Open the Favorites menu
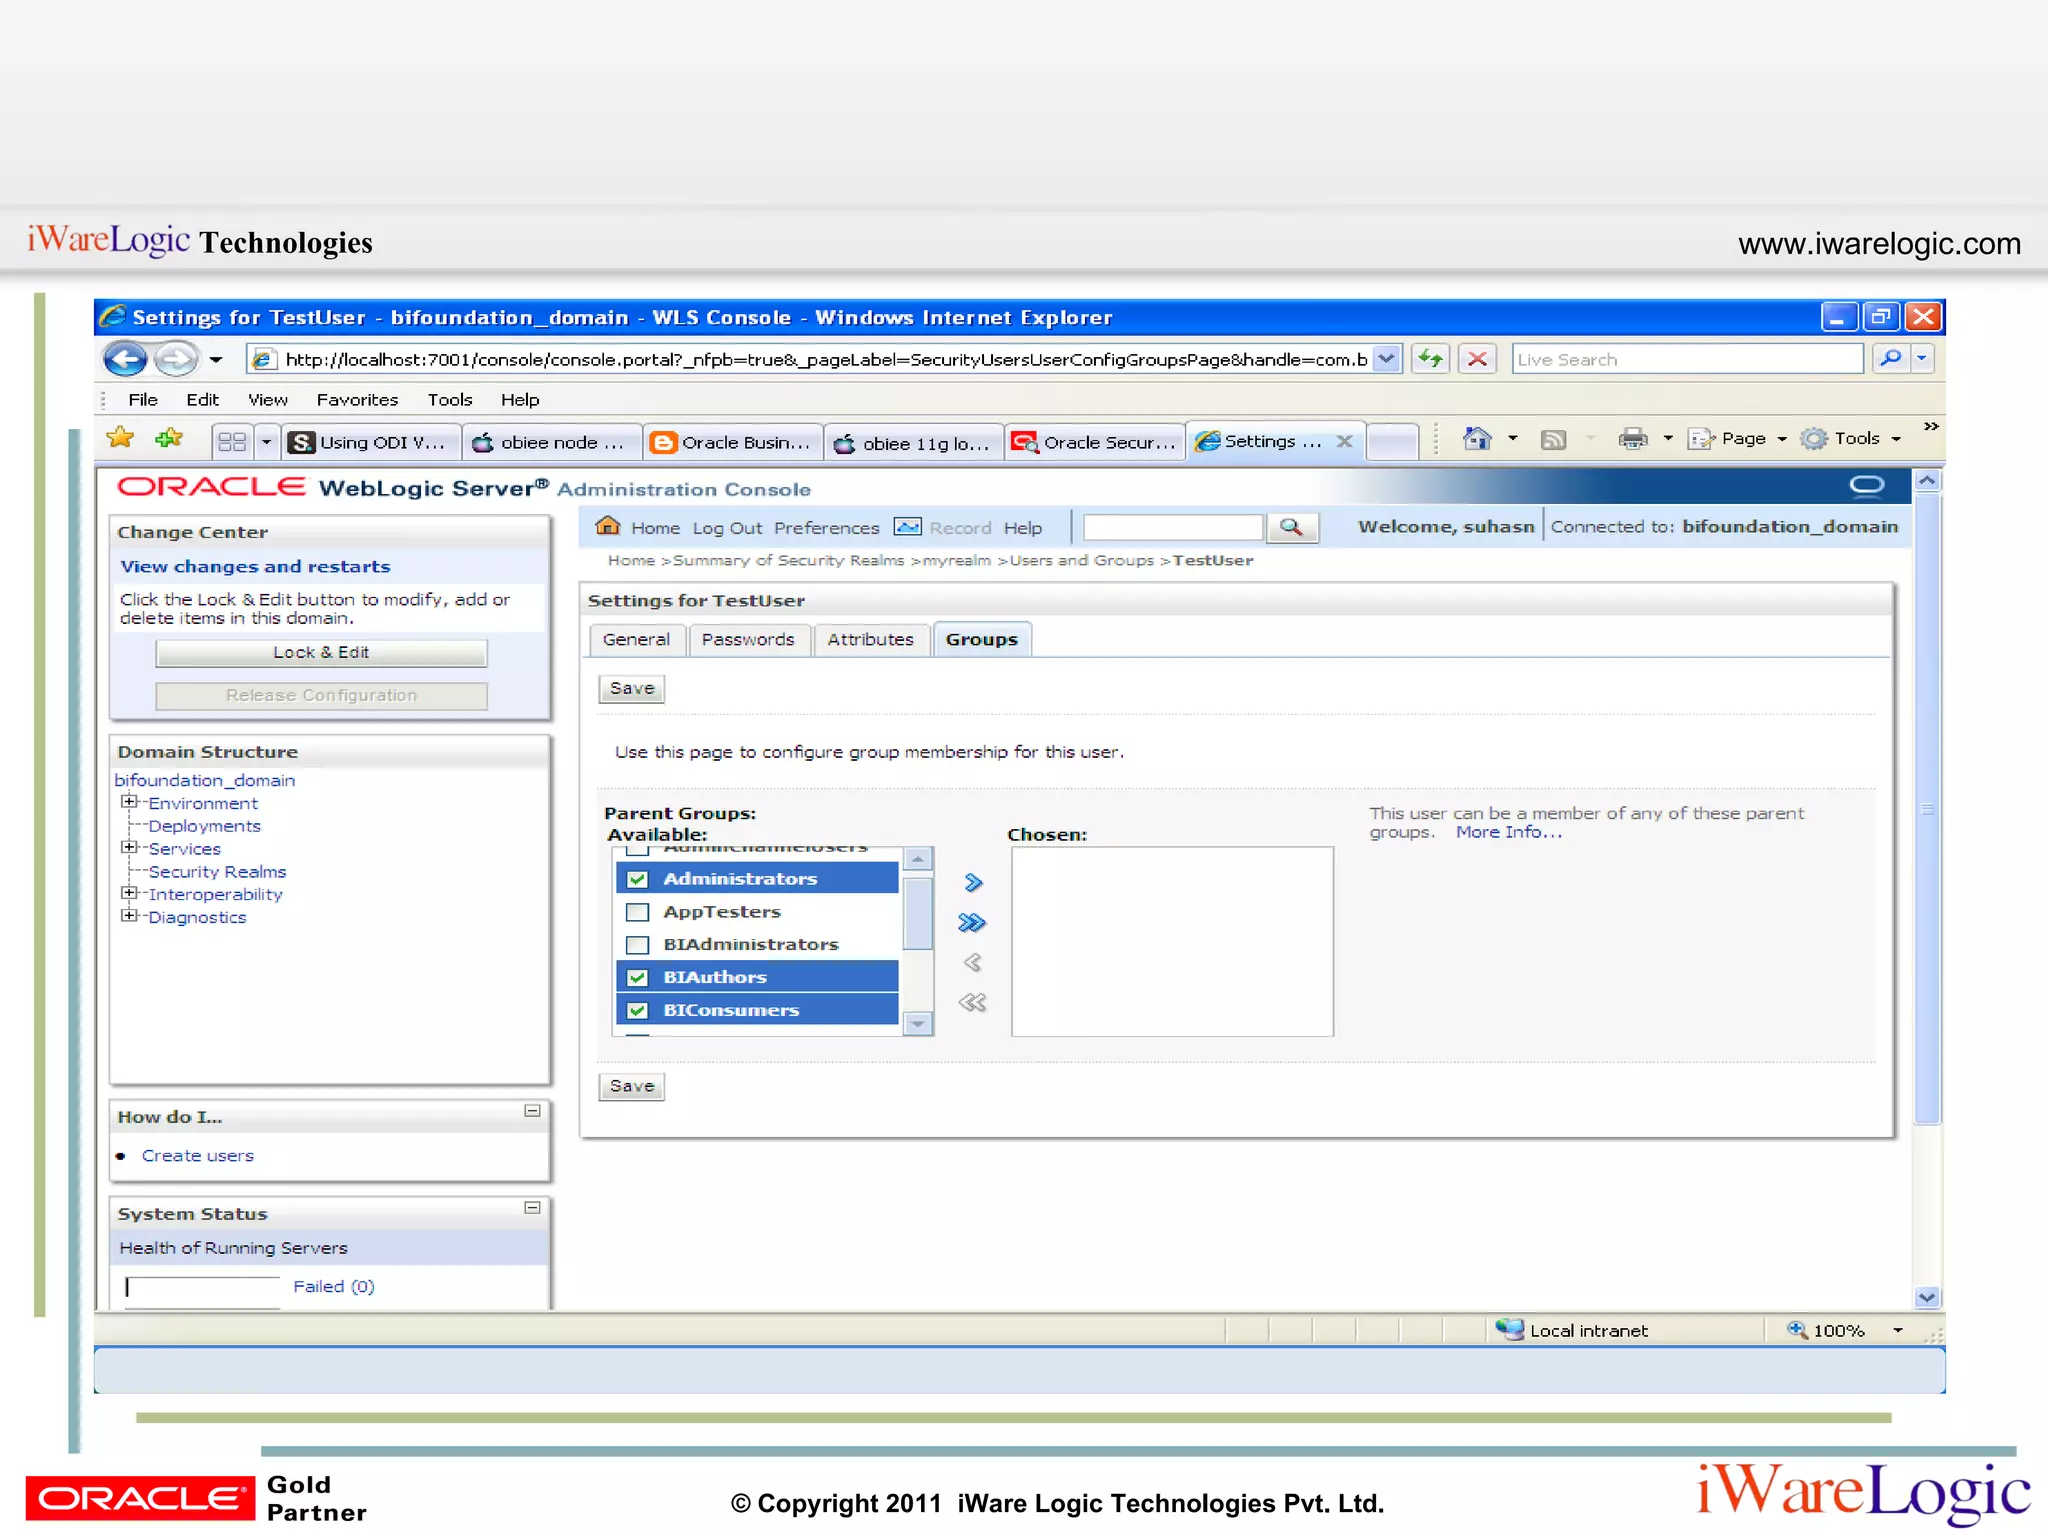Screen dimensions: 2048x1536 tap(357, 400)
